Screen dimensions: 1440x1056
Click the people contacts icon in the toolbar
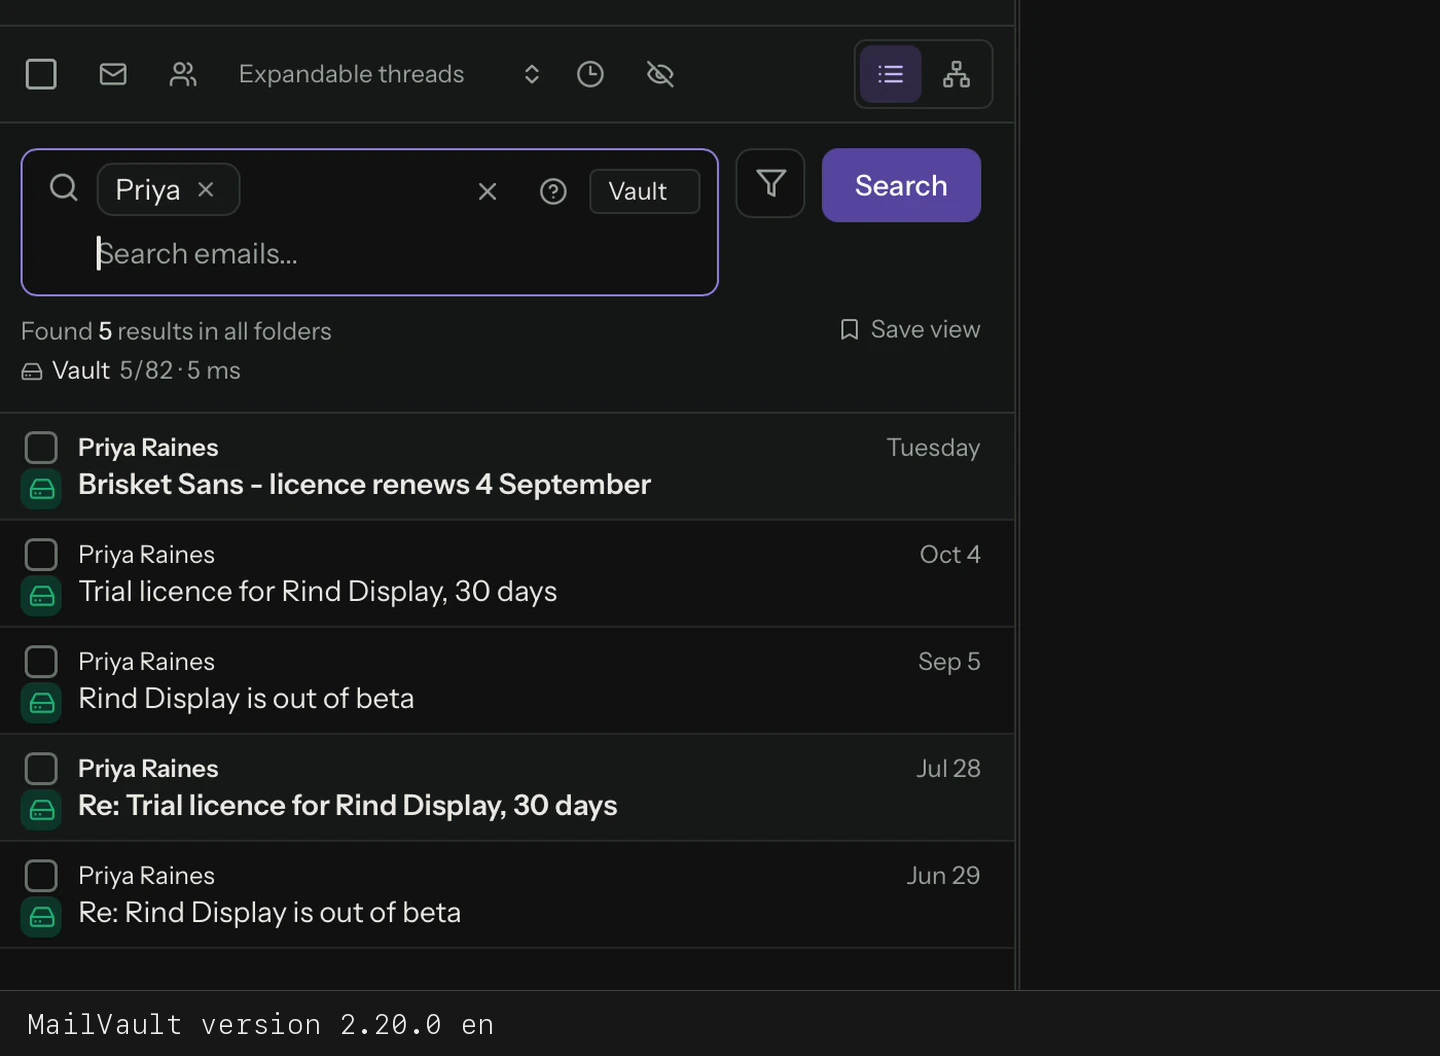[x=183, y=74]
